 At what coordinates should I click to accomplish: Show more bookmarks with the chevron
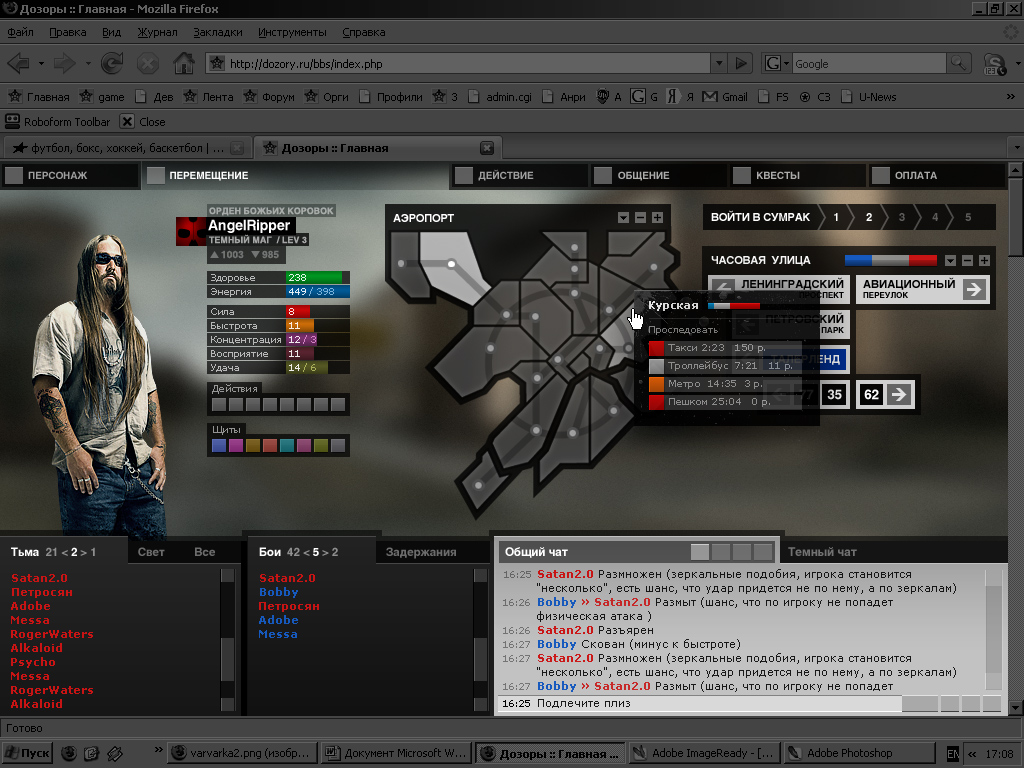1010,97
